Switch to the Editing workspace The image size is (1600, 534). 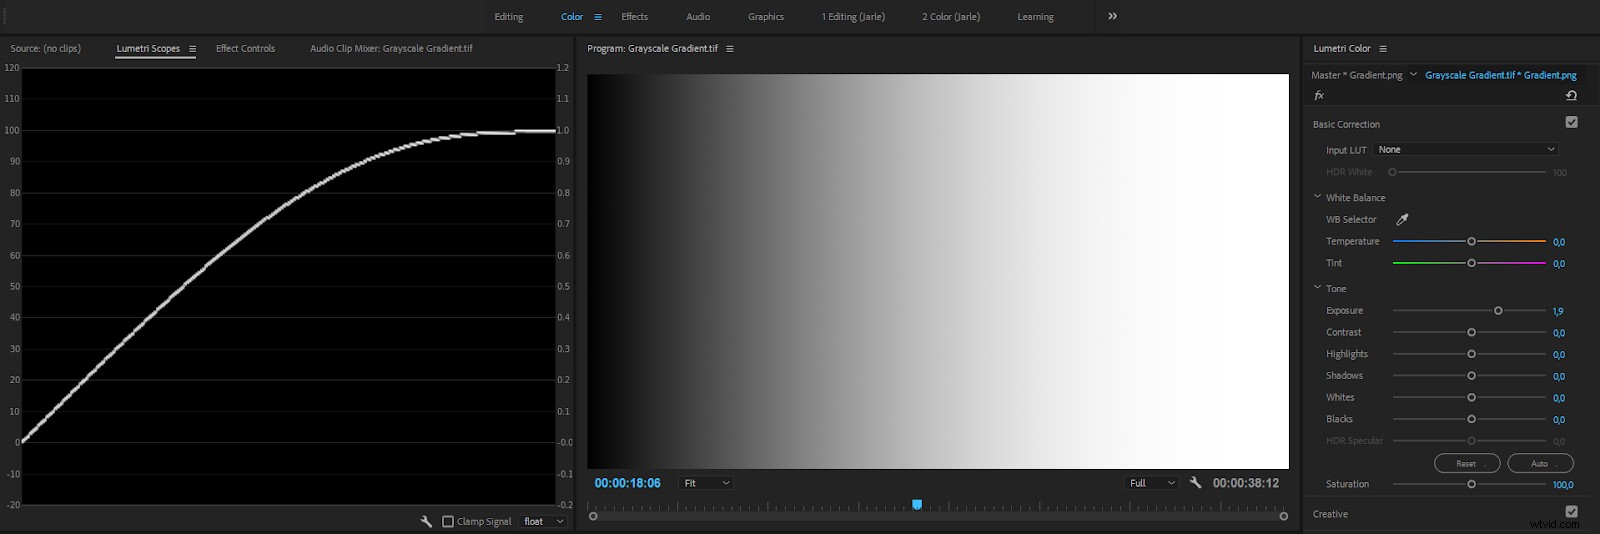pos(509,17)
